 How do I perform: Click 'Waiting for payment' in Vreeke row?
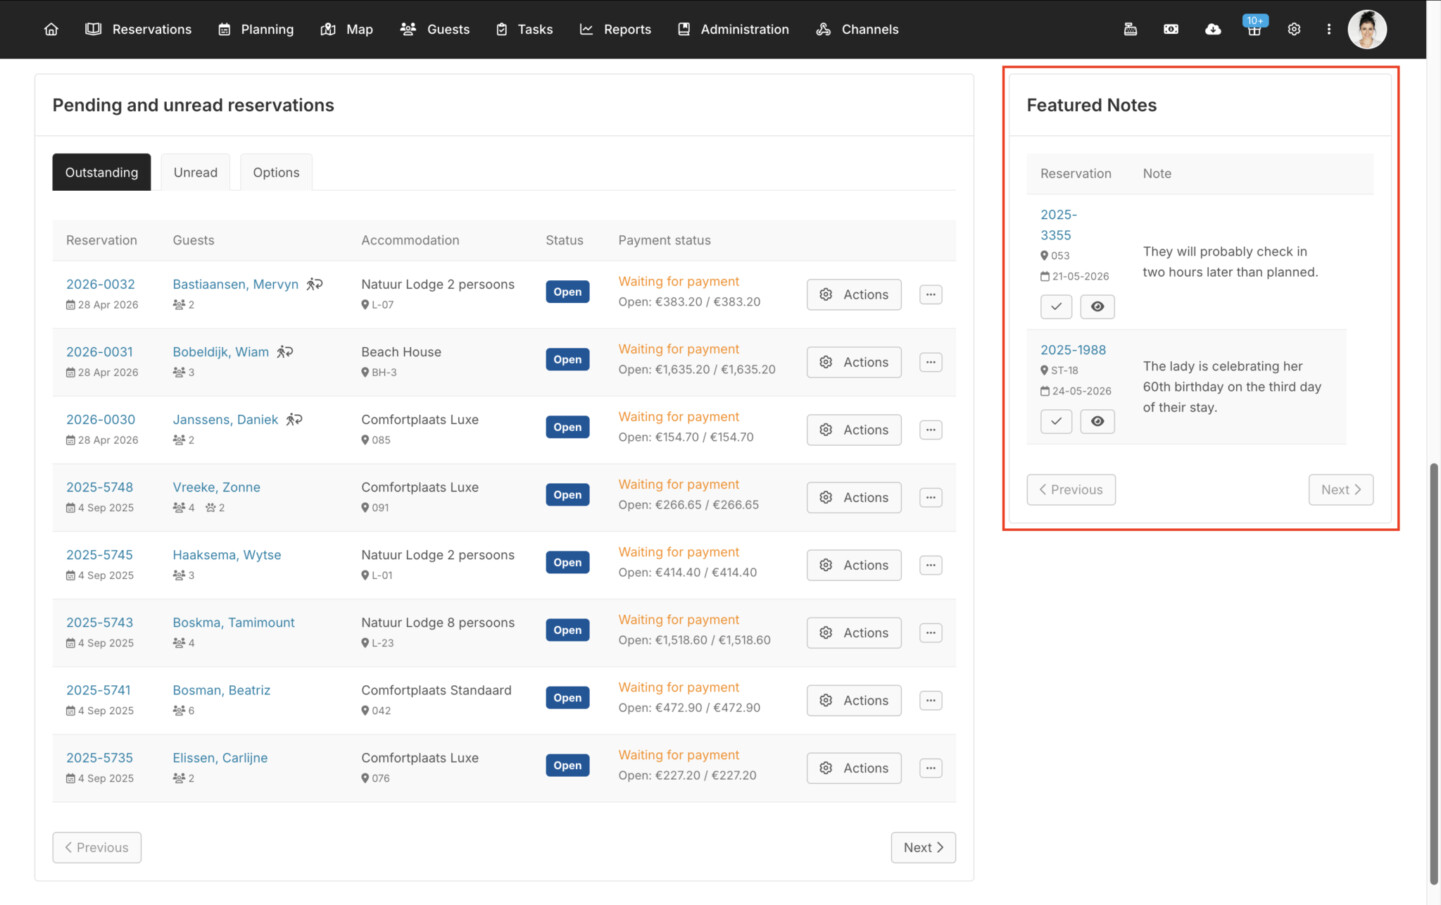(x=679, y=484)
